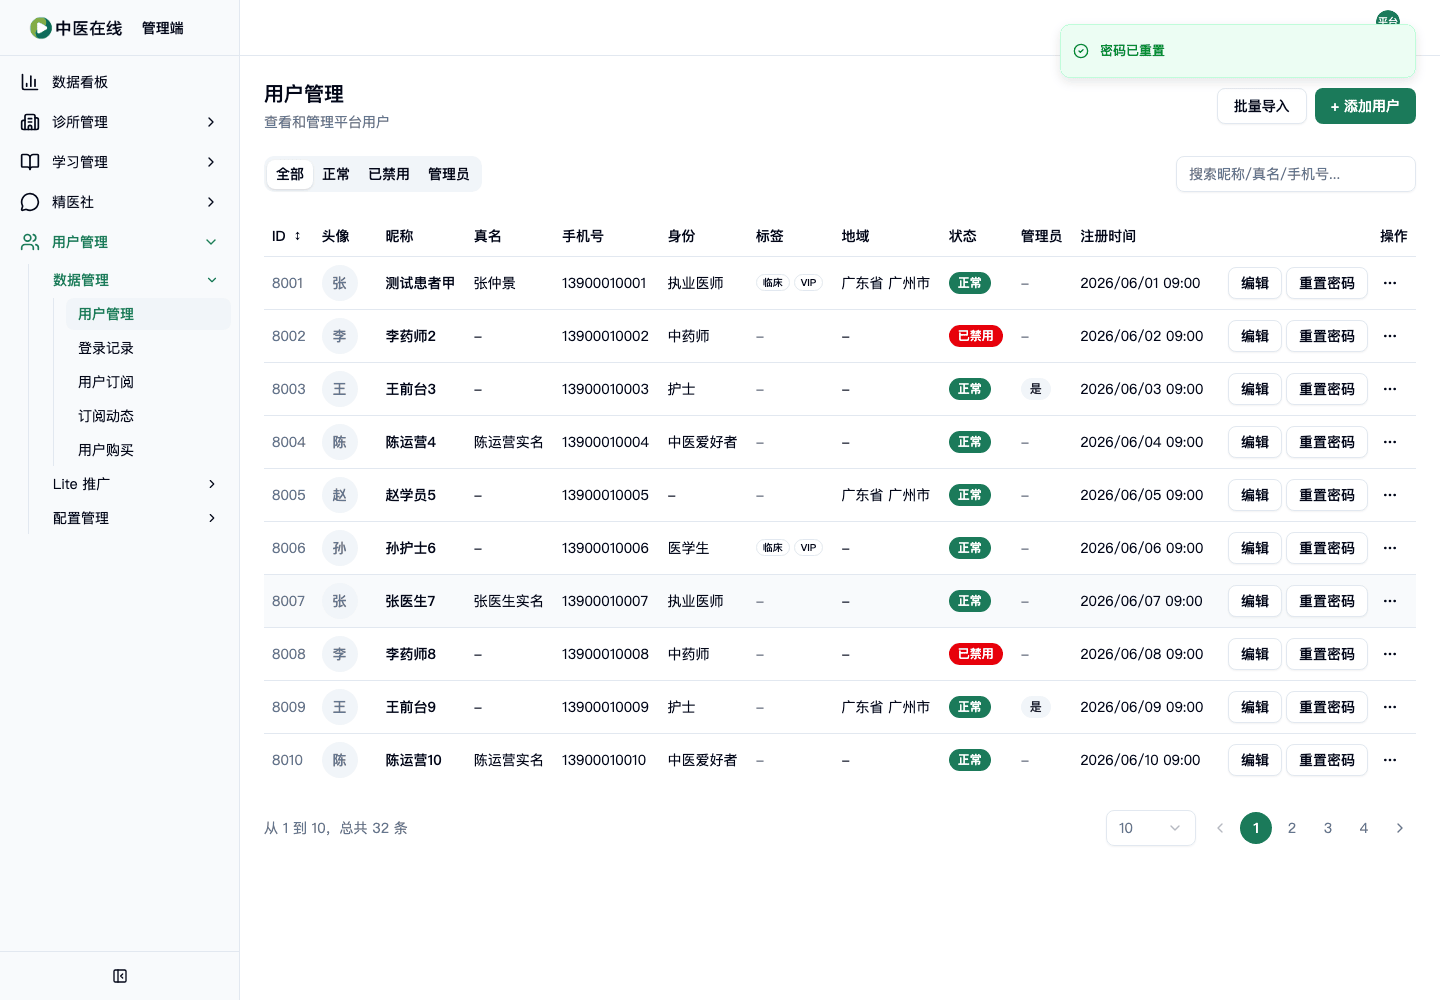Image resolution: width=1440 pixels, height=1000 pixels.
Task: Go to page 3 of results
Action: [x=1328, y=828]
